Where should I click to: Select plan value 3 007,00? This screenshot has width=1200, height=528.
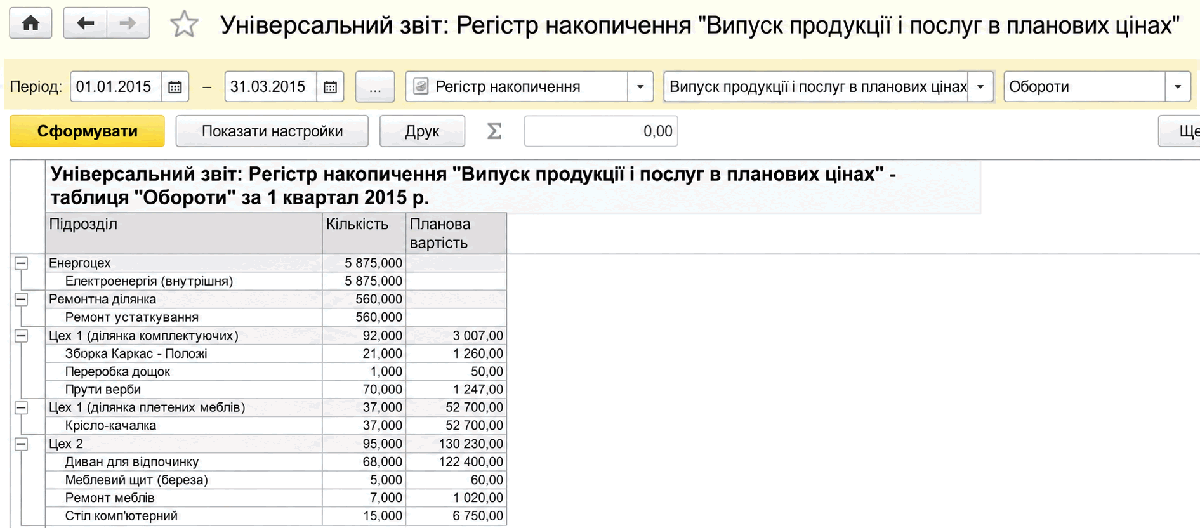[x=456, y=335]
